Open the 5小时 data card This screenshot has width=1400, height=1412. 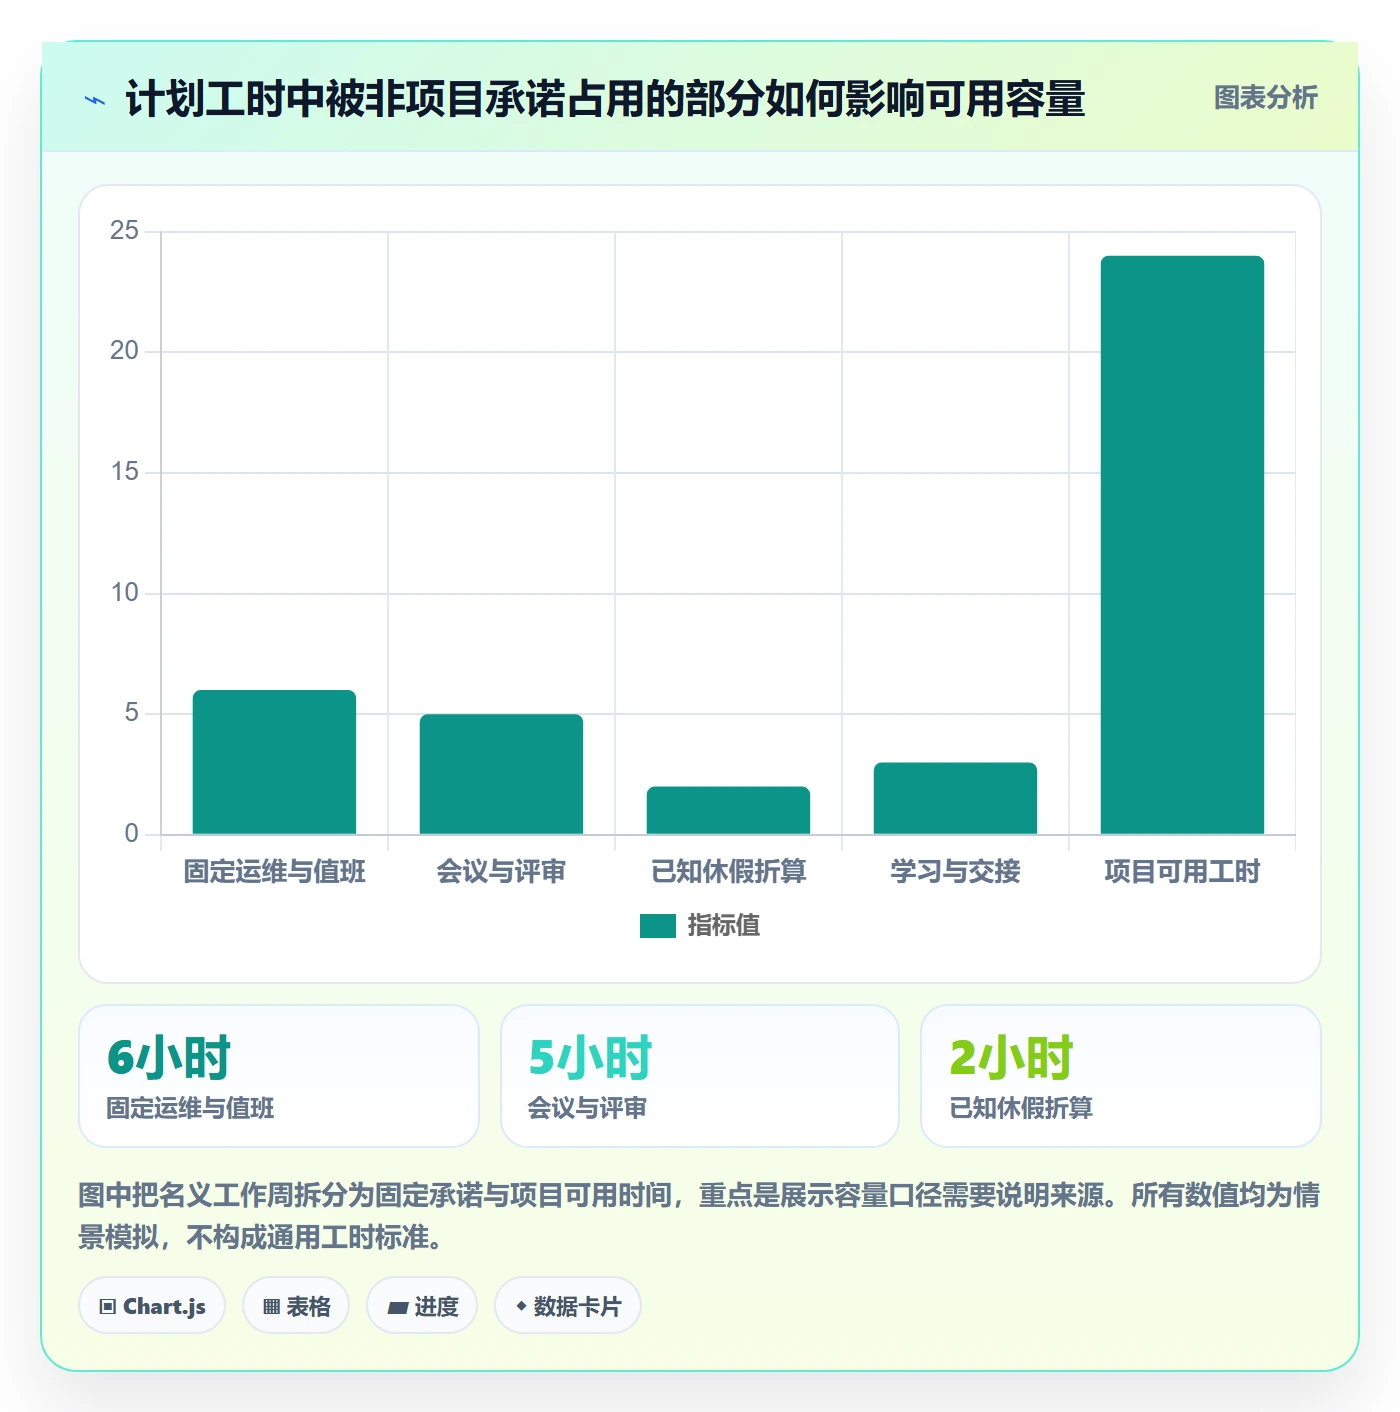tap(700, 1076)
